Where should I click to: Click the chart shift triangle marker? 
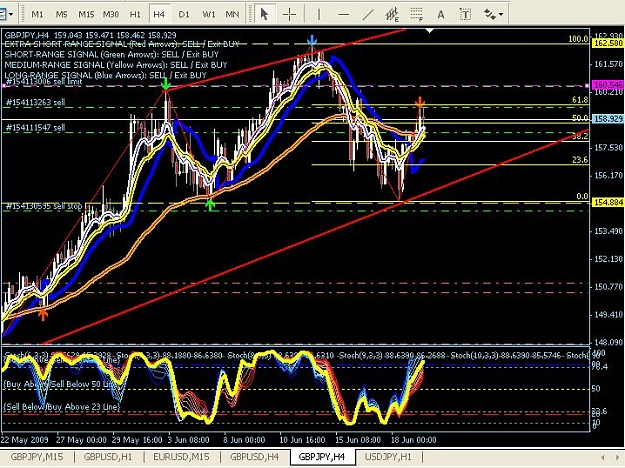point(429,30)
